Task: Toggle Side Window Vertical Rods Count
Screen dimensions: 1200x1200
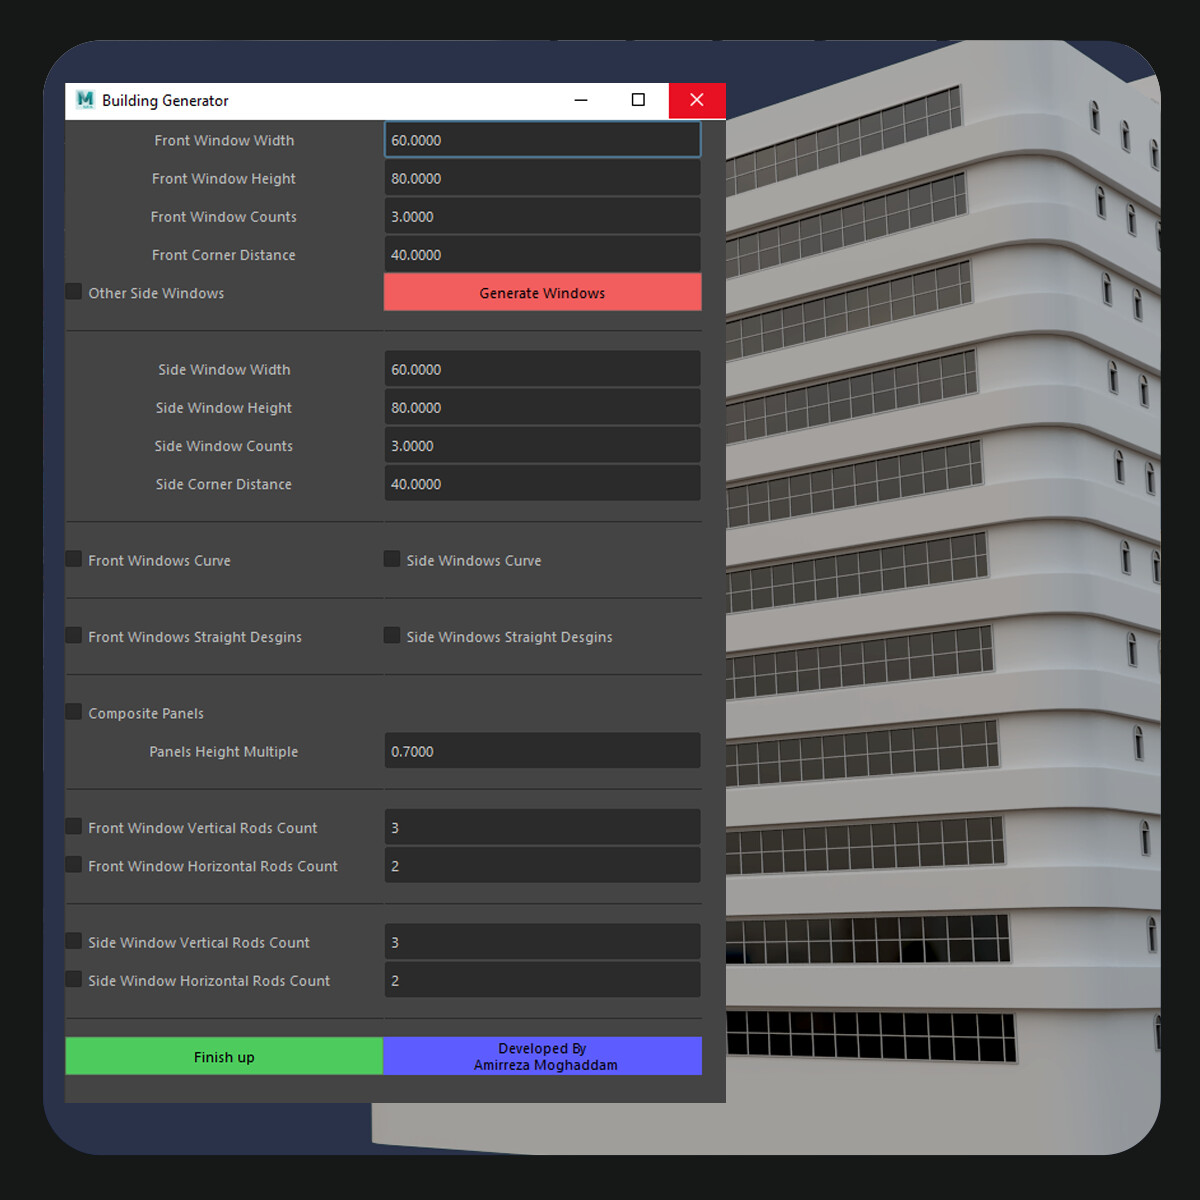Action: [x=73, y=940]
